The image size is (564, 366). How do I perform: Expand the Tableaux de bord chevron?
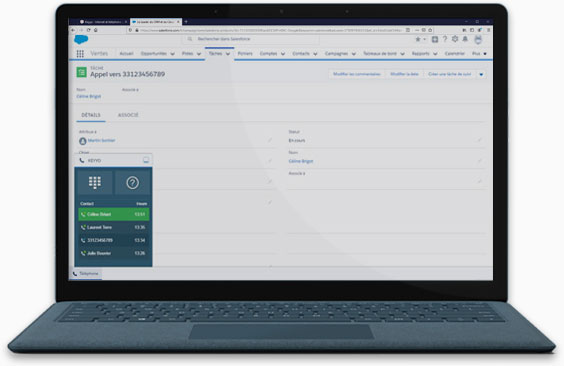tap(402, 54)
